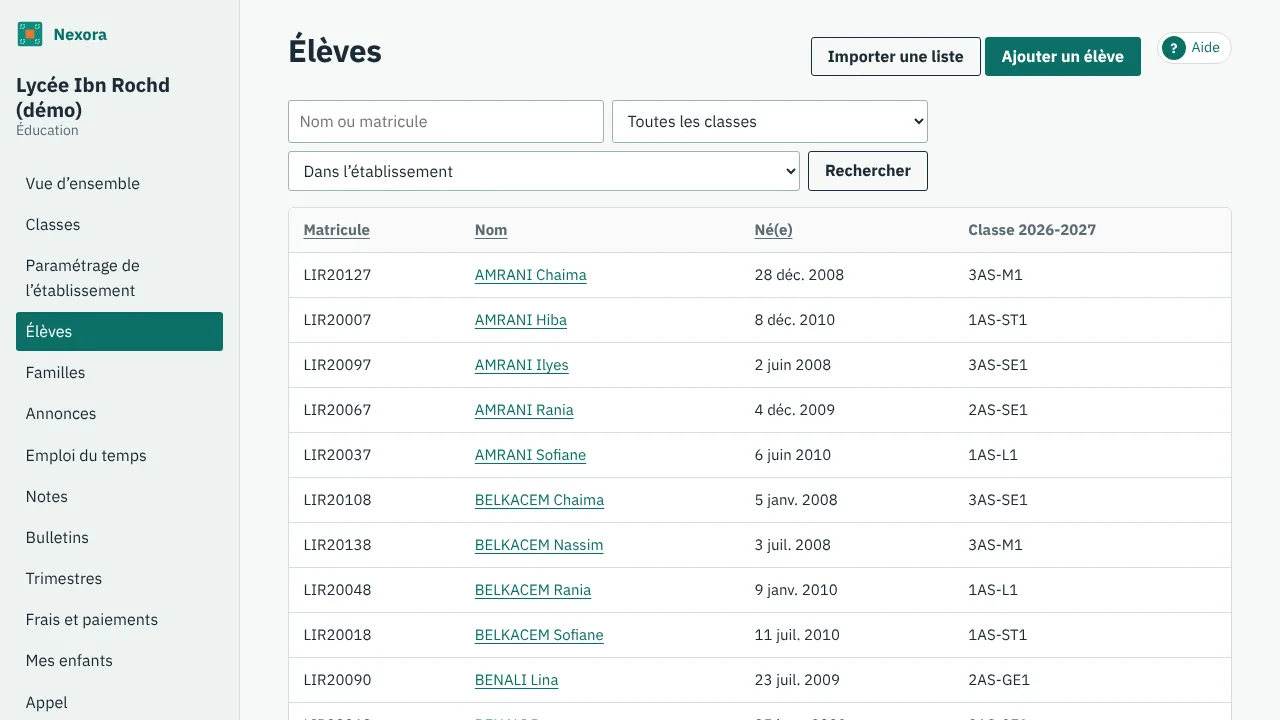The height and width of the screenshot is (720, 1280).
Task: Open student BELKACEM Rania
Action: pyautogui.click(x=533, y=590)
